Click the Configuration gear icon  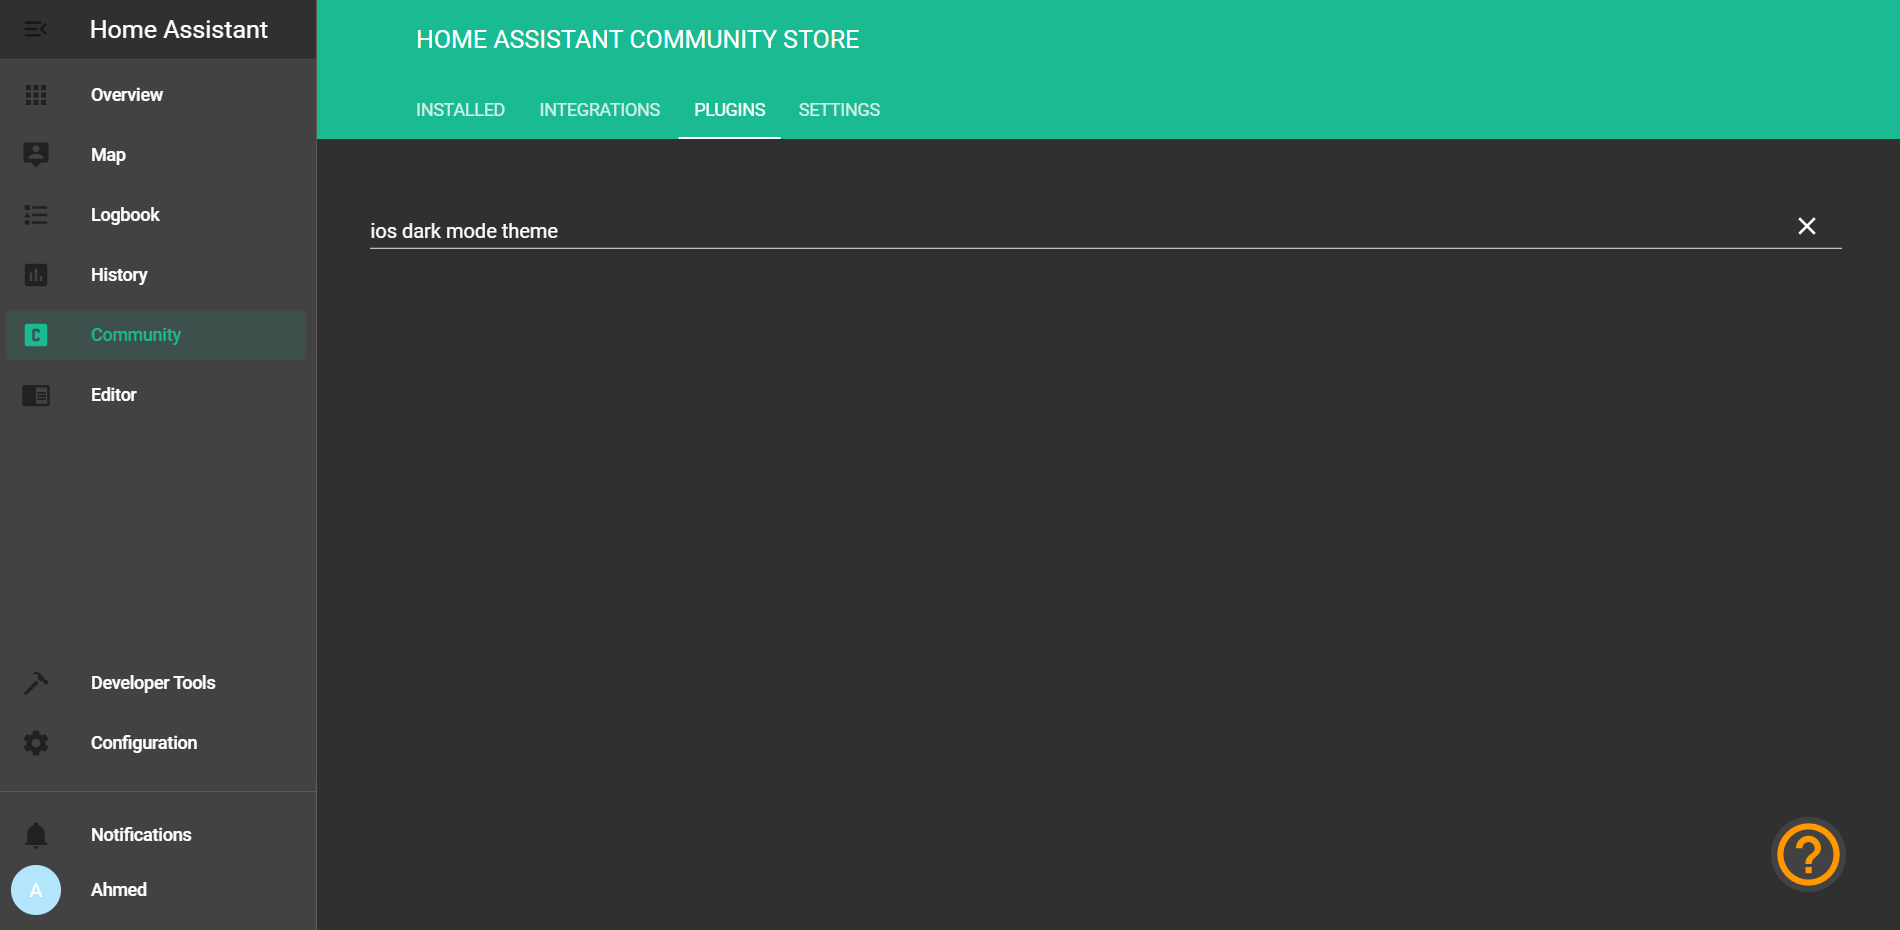(36, 743)
